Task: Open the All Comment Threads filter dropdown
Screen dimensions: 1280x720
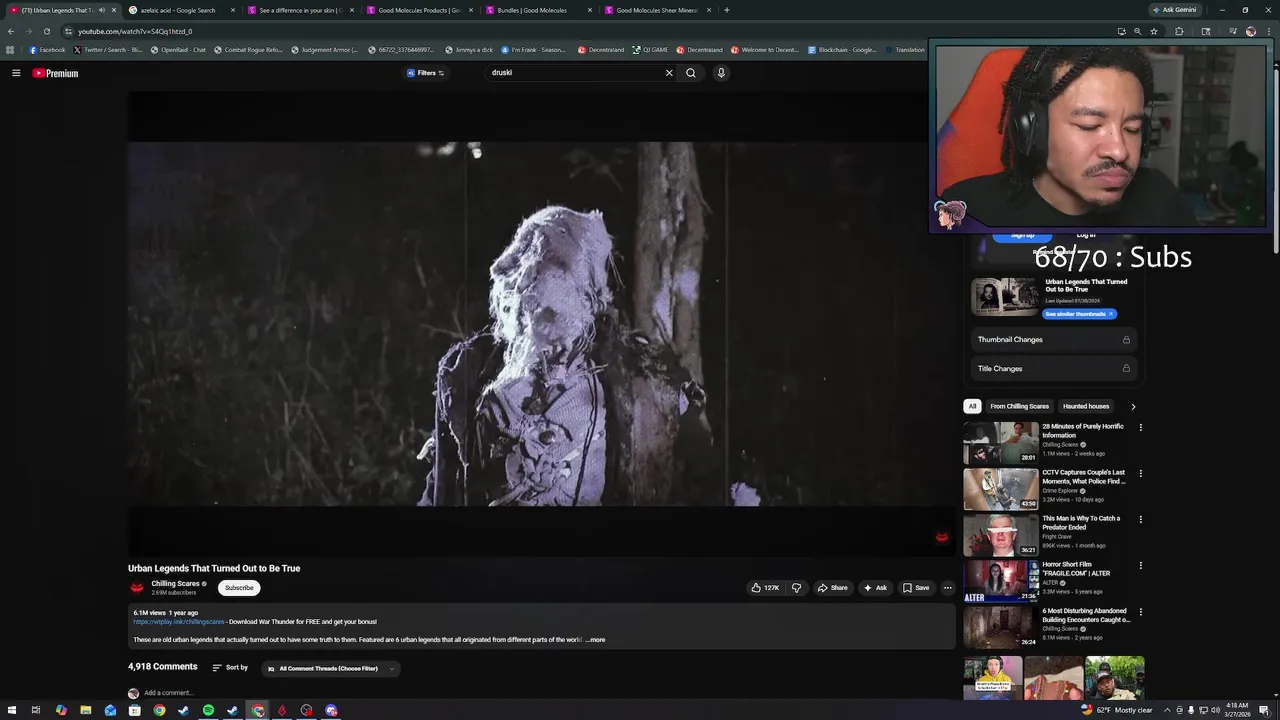Action: click(330, 668)
